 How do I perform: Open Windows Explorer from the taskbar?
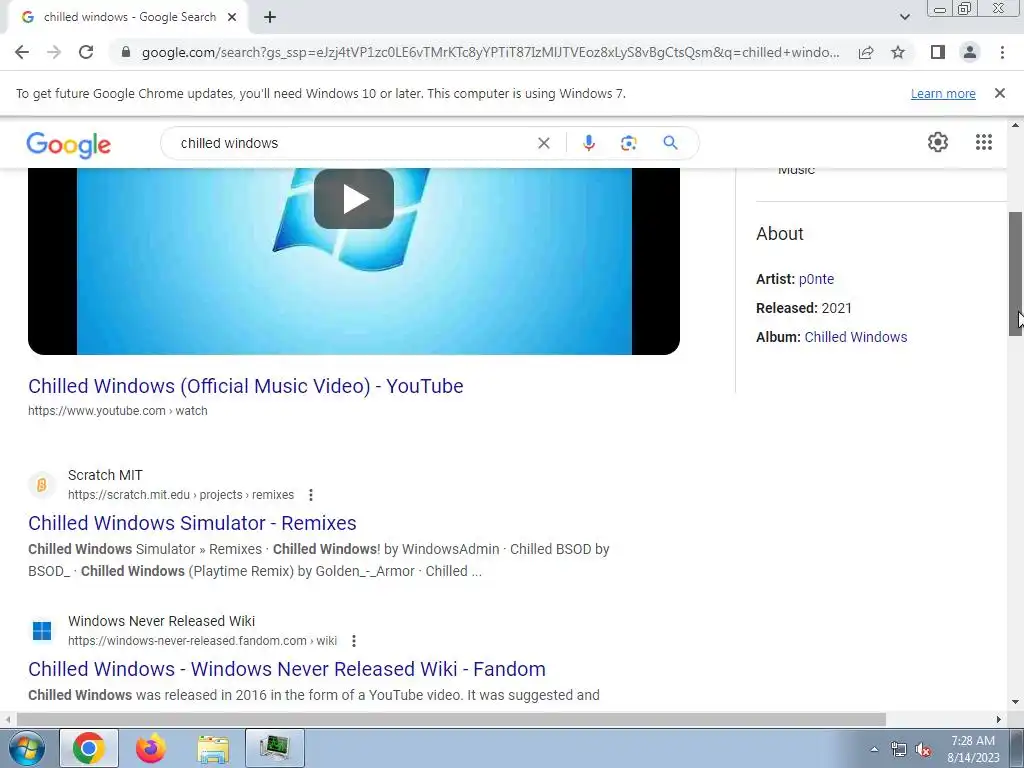click(x=213, y=748)
